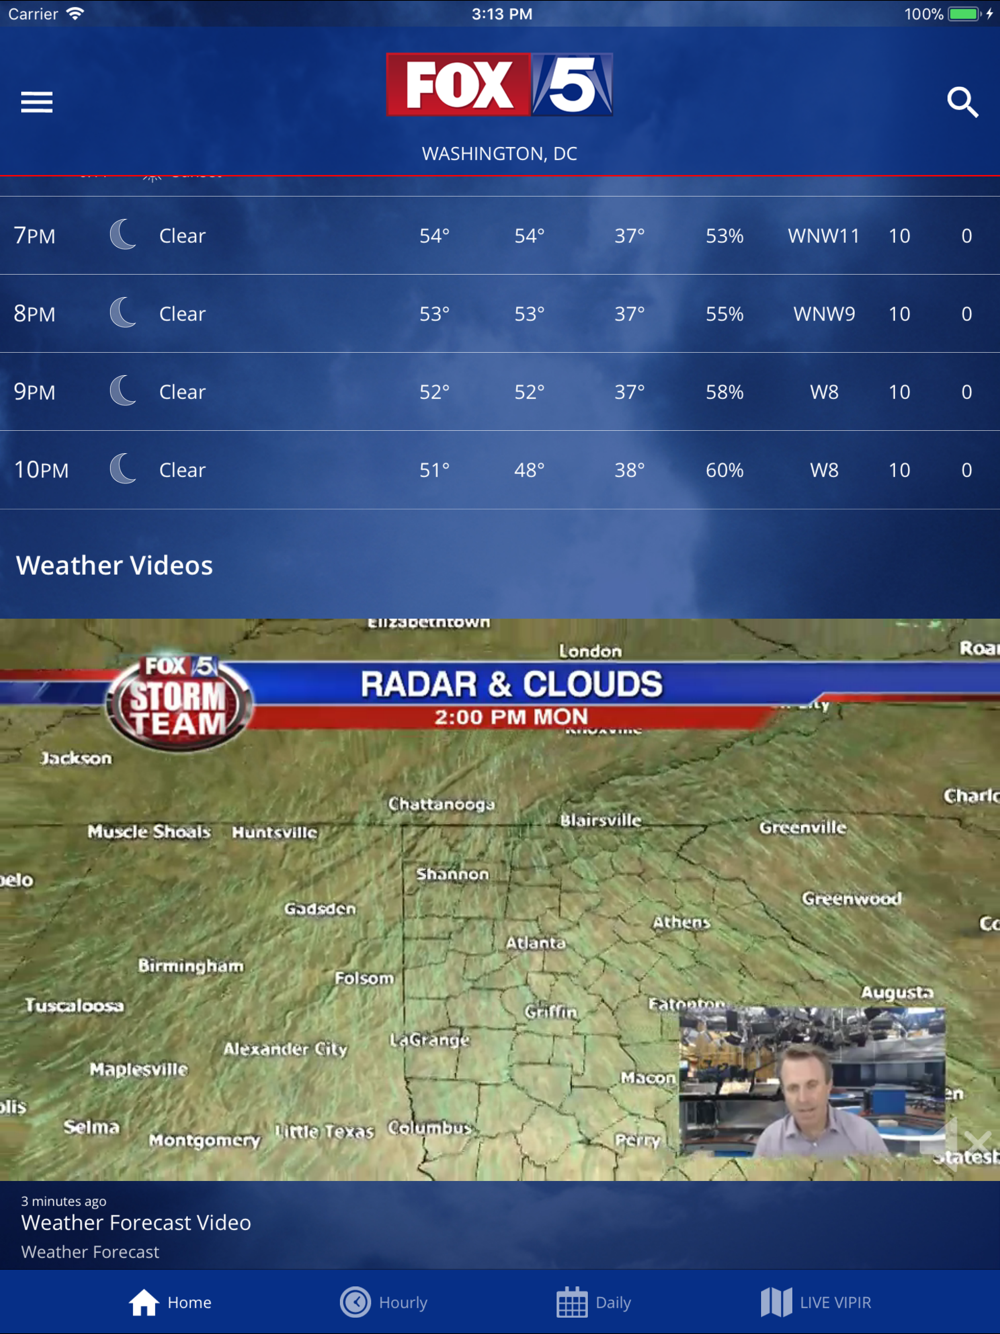Switch to the Home tab label
Viewport: 1000px width, 1334px height.
coord(189,1302)
